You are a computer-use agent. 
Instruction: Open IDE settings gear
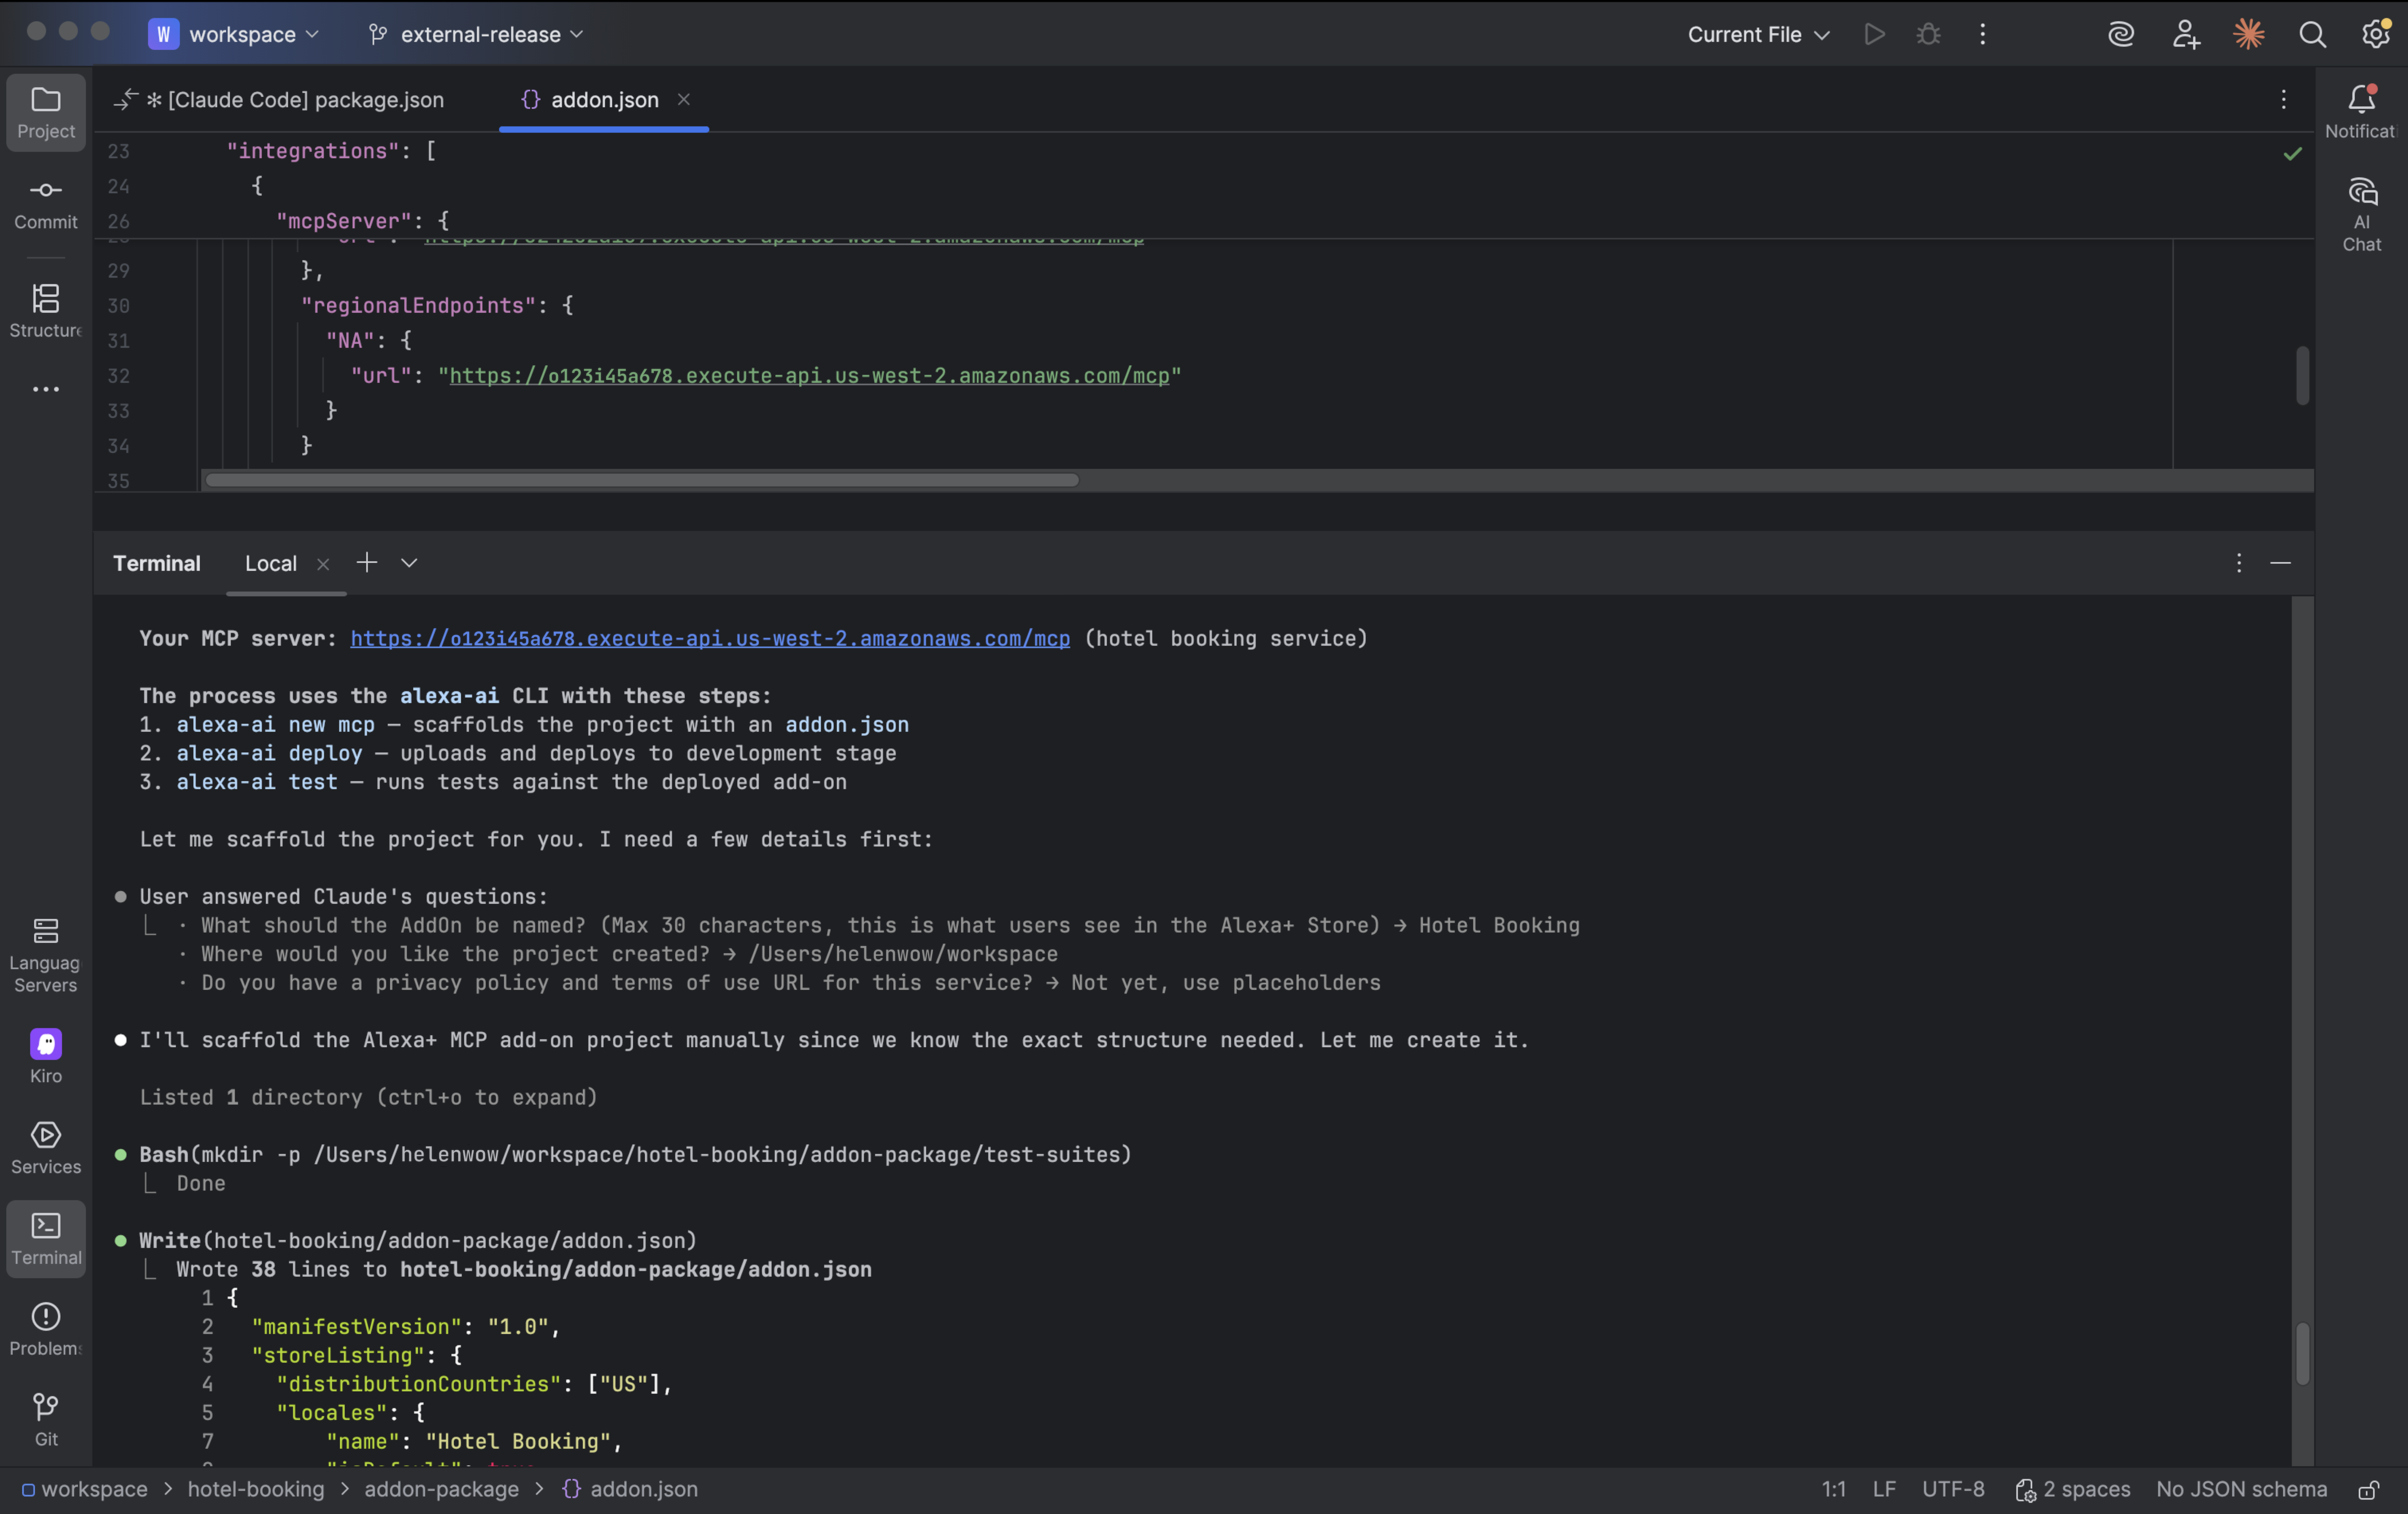click(2376, 34)
